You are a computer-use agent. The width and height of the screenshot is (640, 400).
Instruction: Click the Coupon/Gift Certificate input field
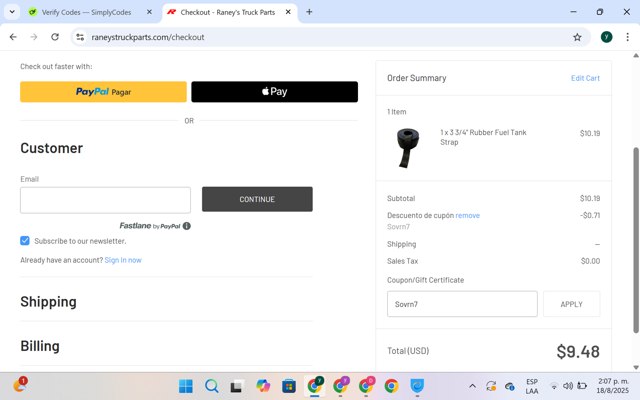(x=462, y=304)
